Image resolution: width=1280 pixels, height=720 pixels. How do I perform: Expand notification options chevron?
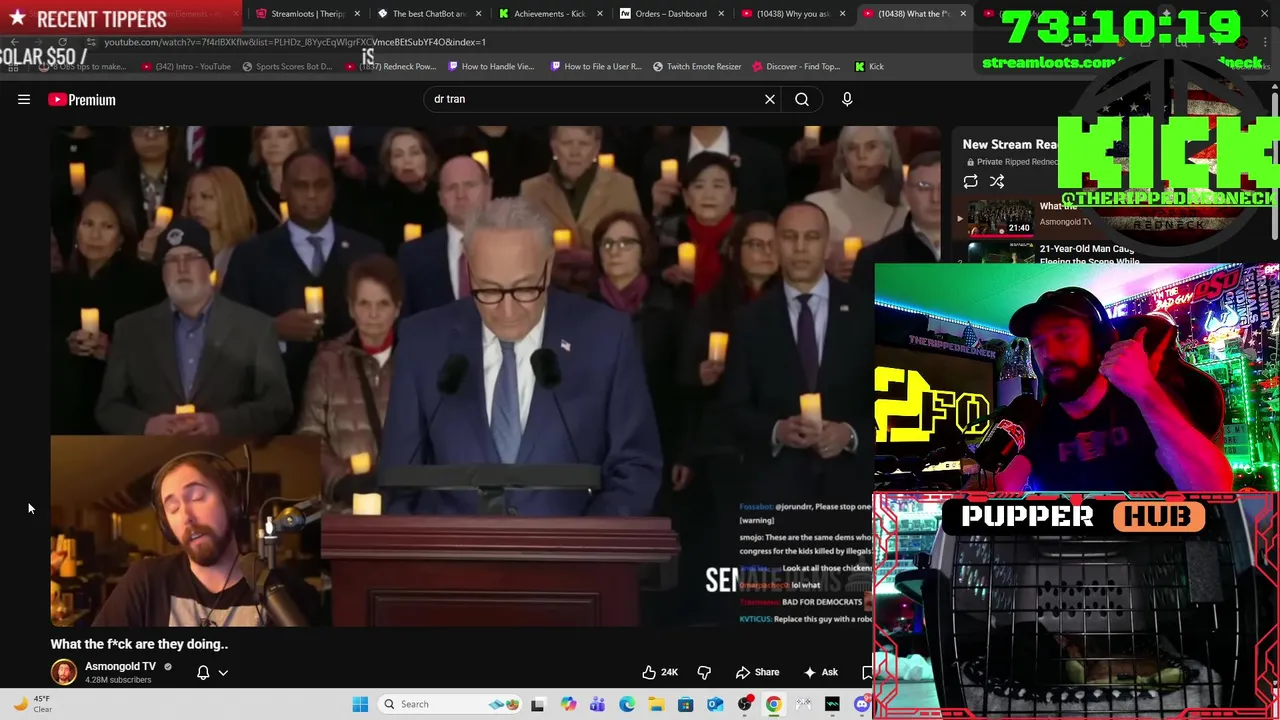[223, 673]
